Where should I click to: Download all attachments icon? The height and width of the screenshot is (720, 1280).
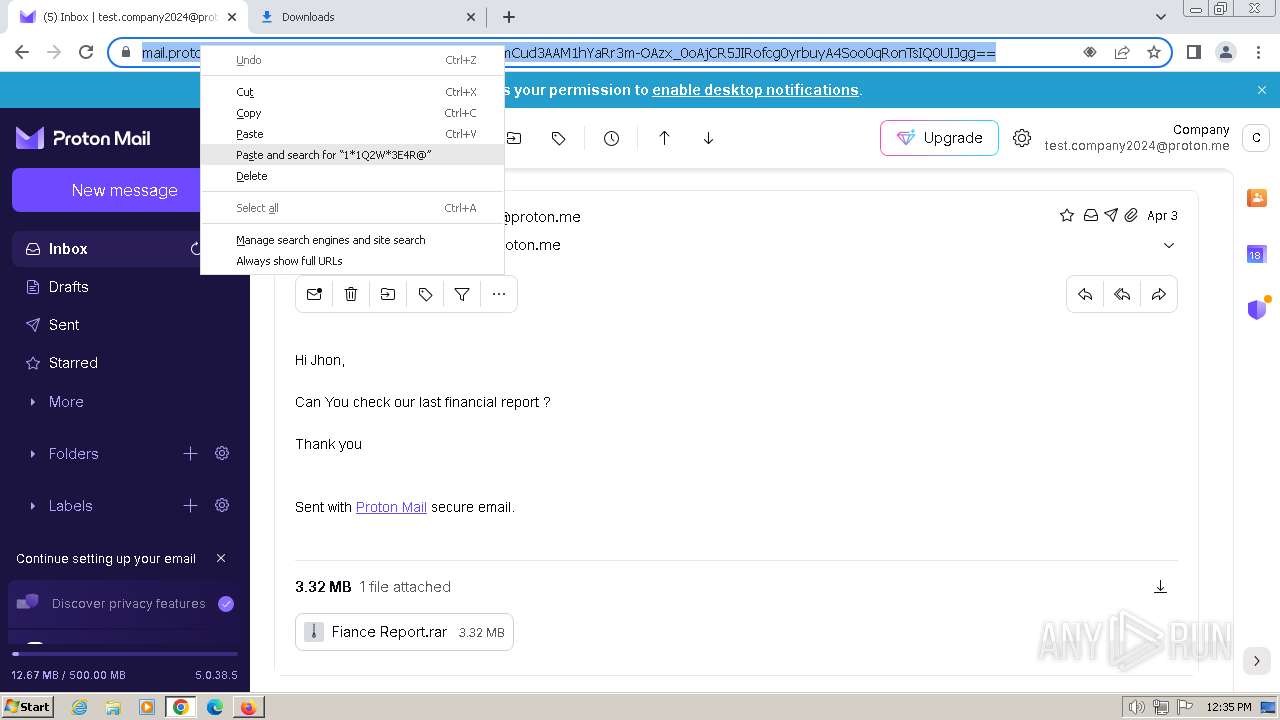(x=1160, y=587)
